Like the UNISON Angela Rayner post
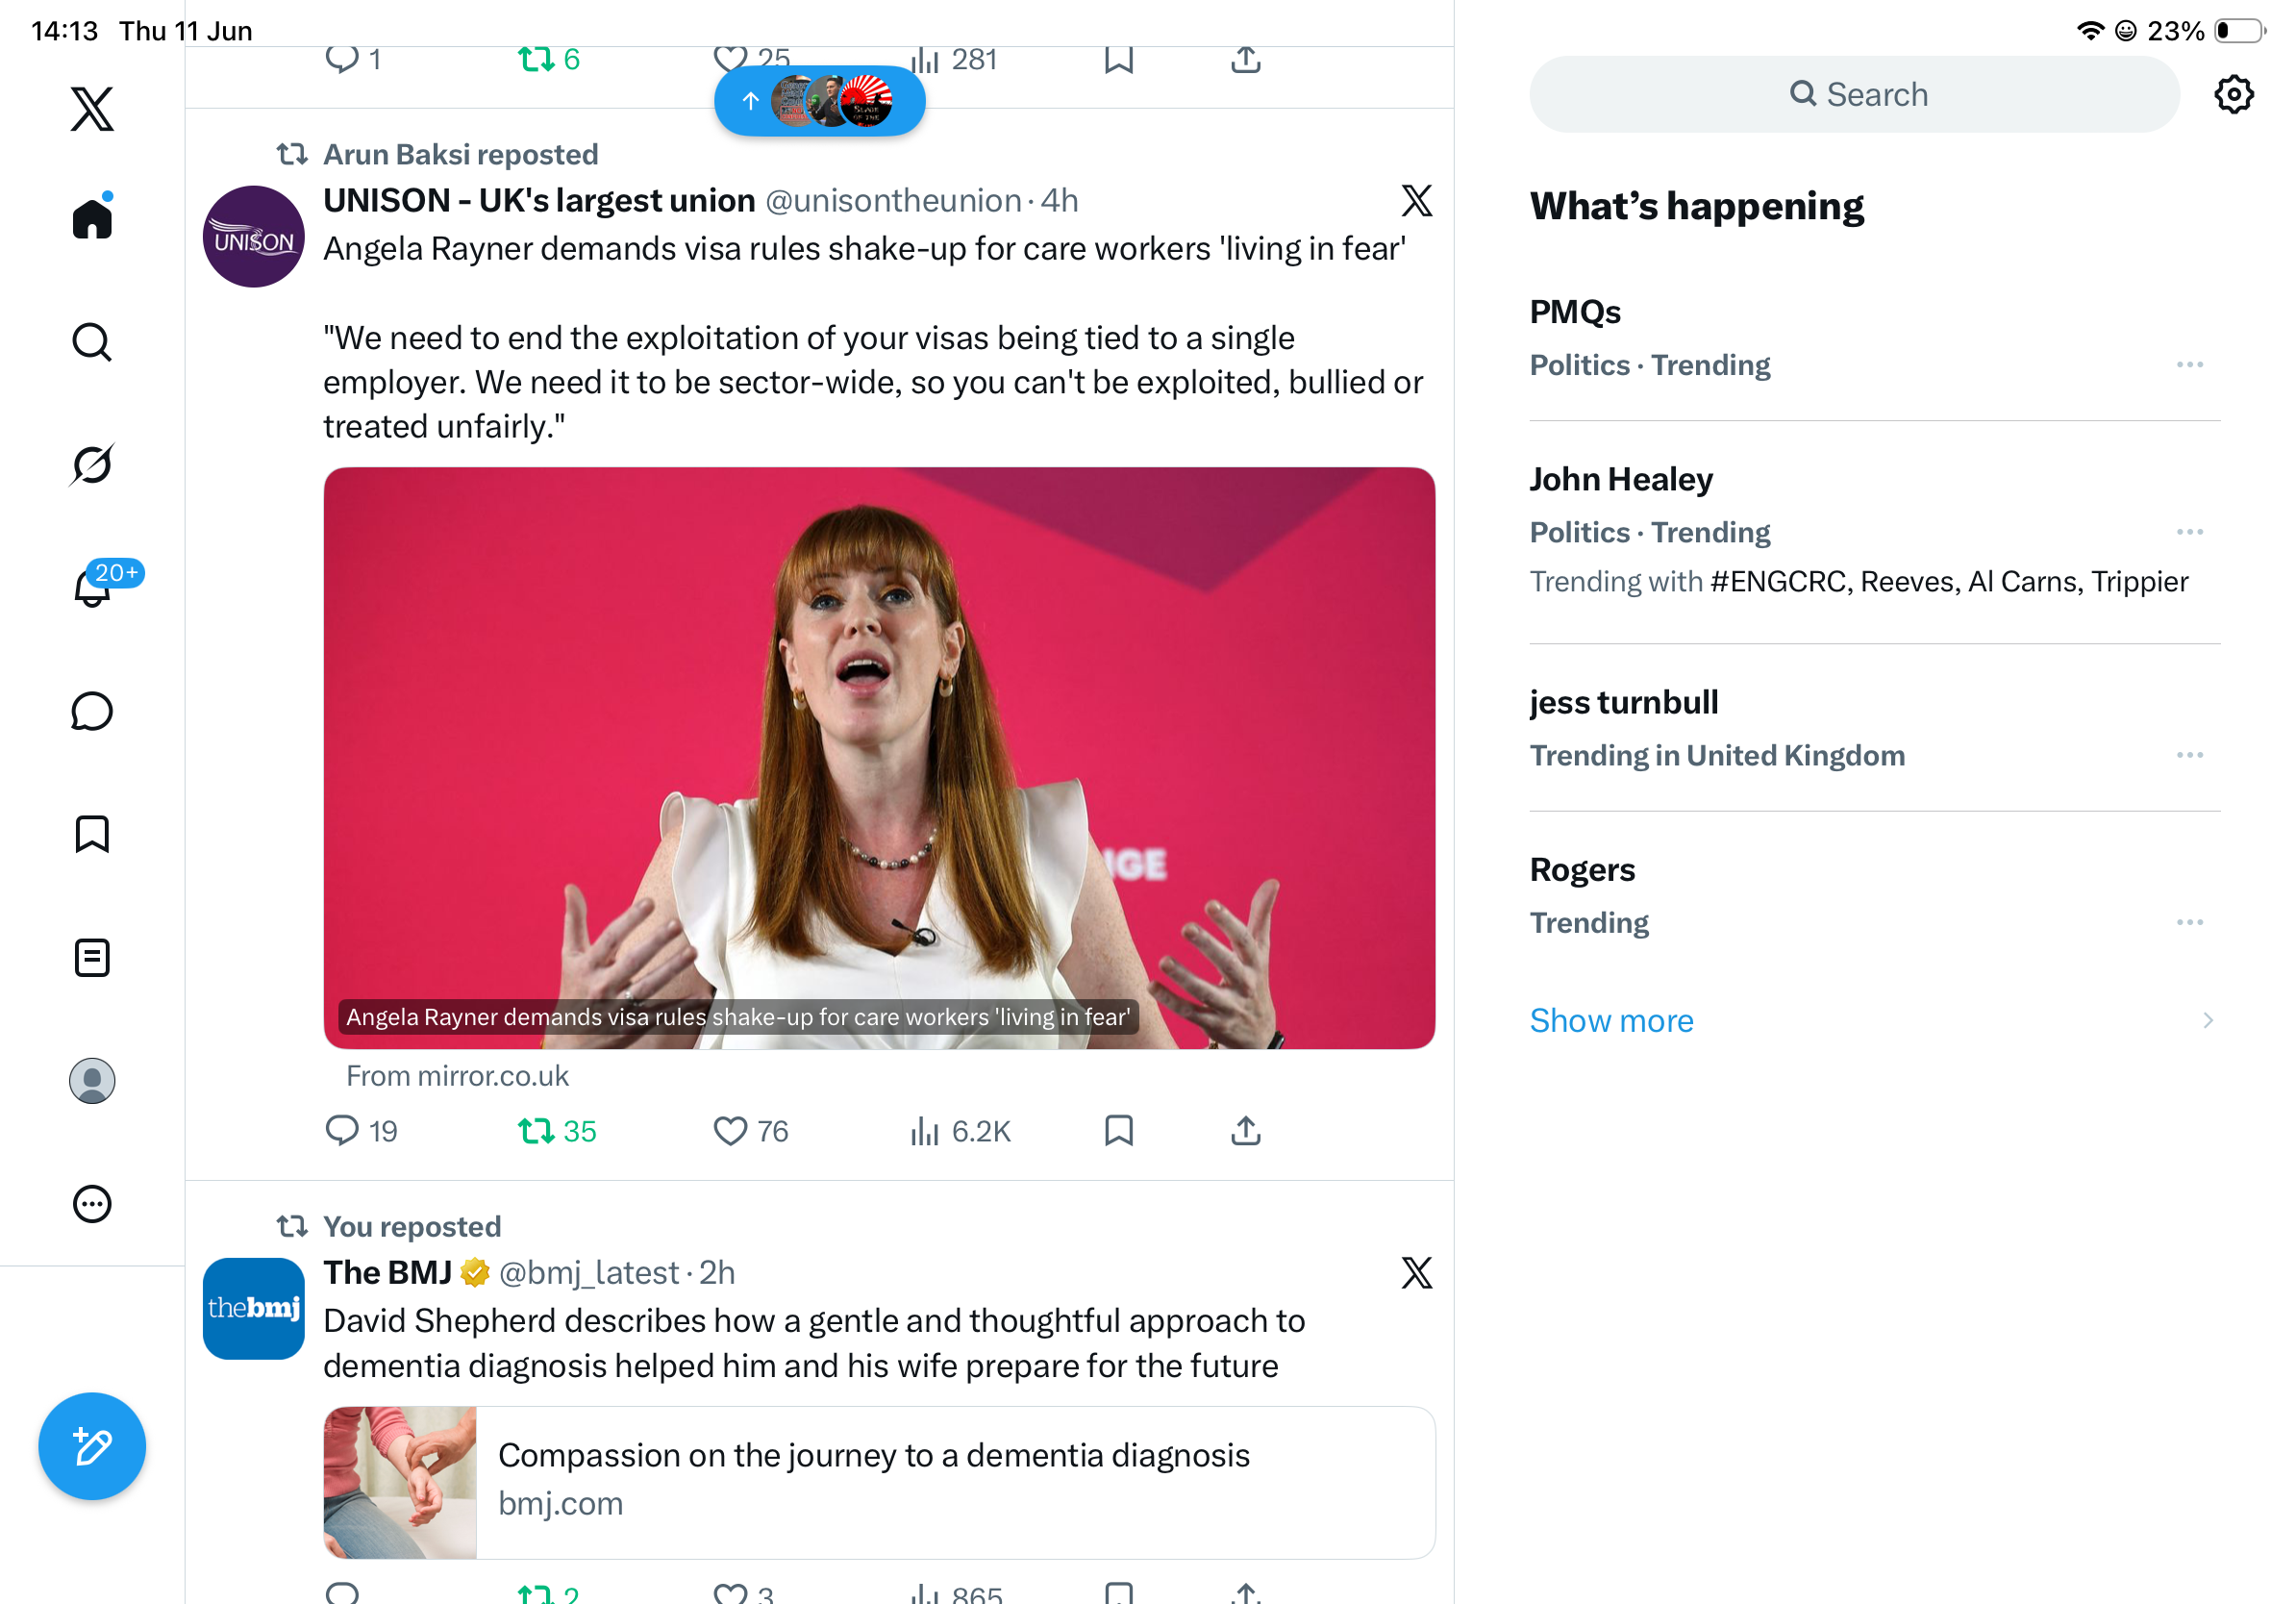The width and height of the screenshot is (2296, 1604). [751, 1131]
